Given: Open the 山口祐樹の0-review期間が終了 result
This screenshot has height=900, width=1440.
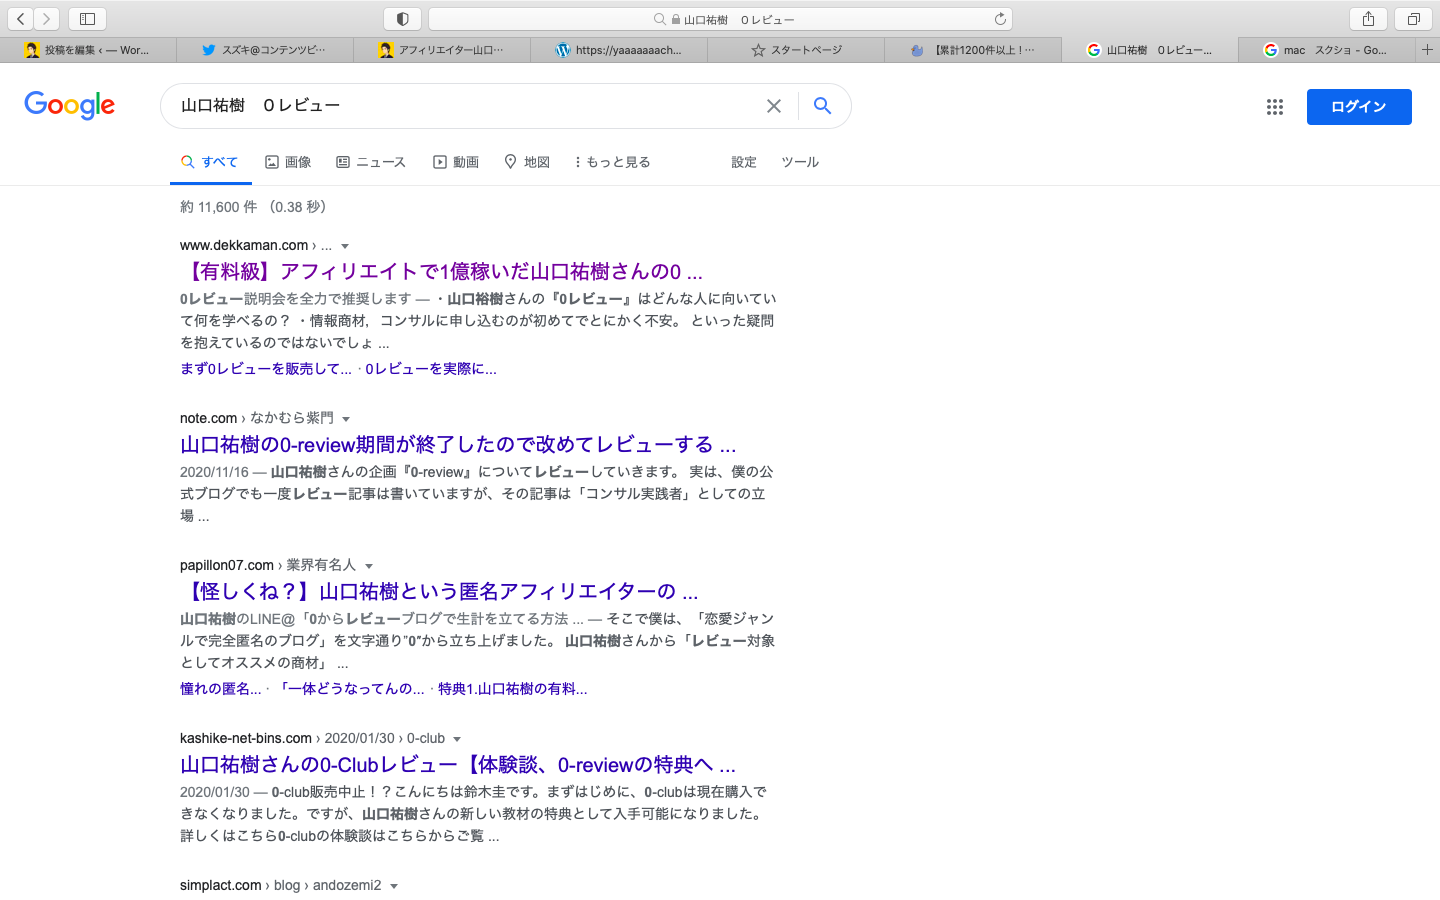Looking at the screenshot, I should pos(458,444).
